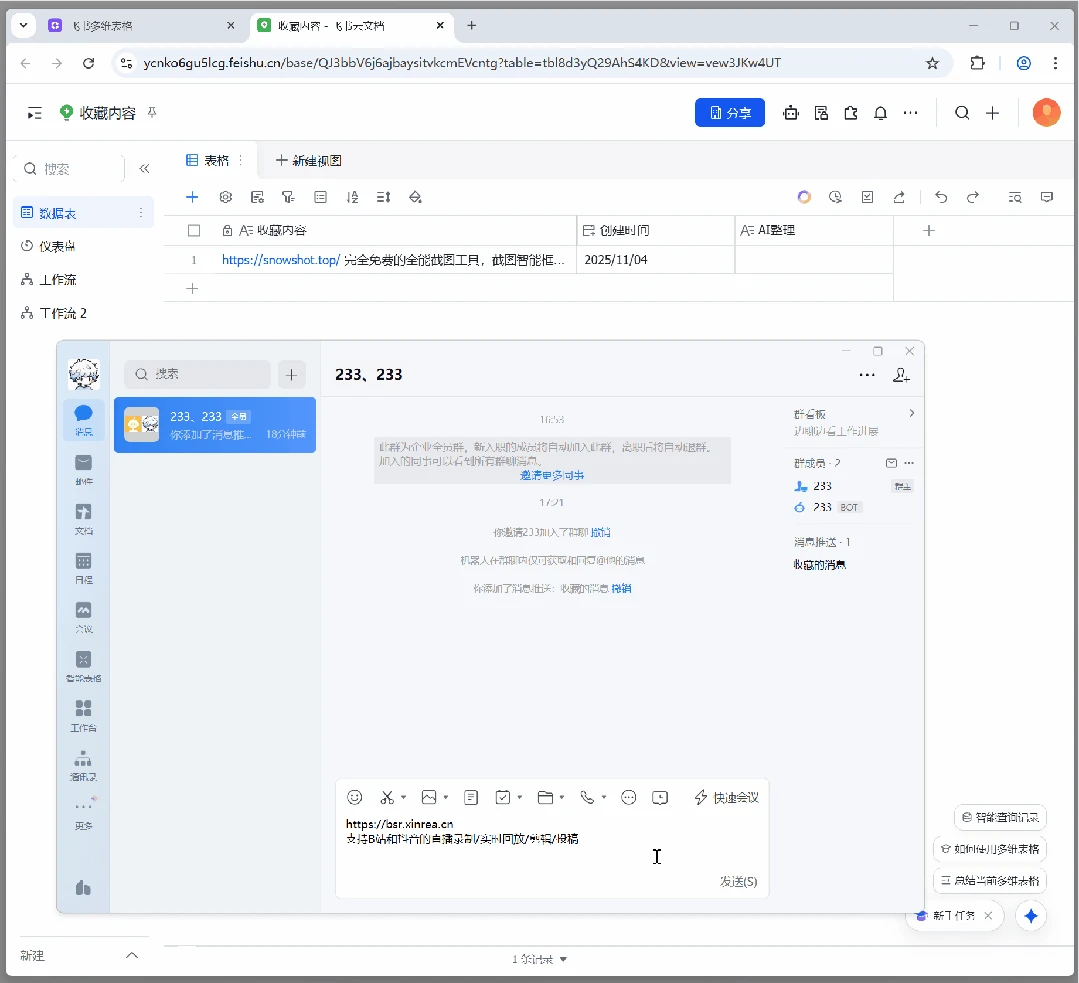The width and height of the screenshot is (1079, 983).
Task: Click the 快速会议 quick meeting button
Action: [726, 797]
